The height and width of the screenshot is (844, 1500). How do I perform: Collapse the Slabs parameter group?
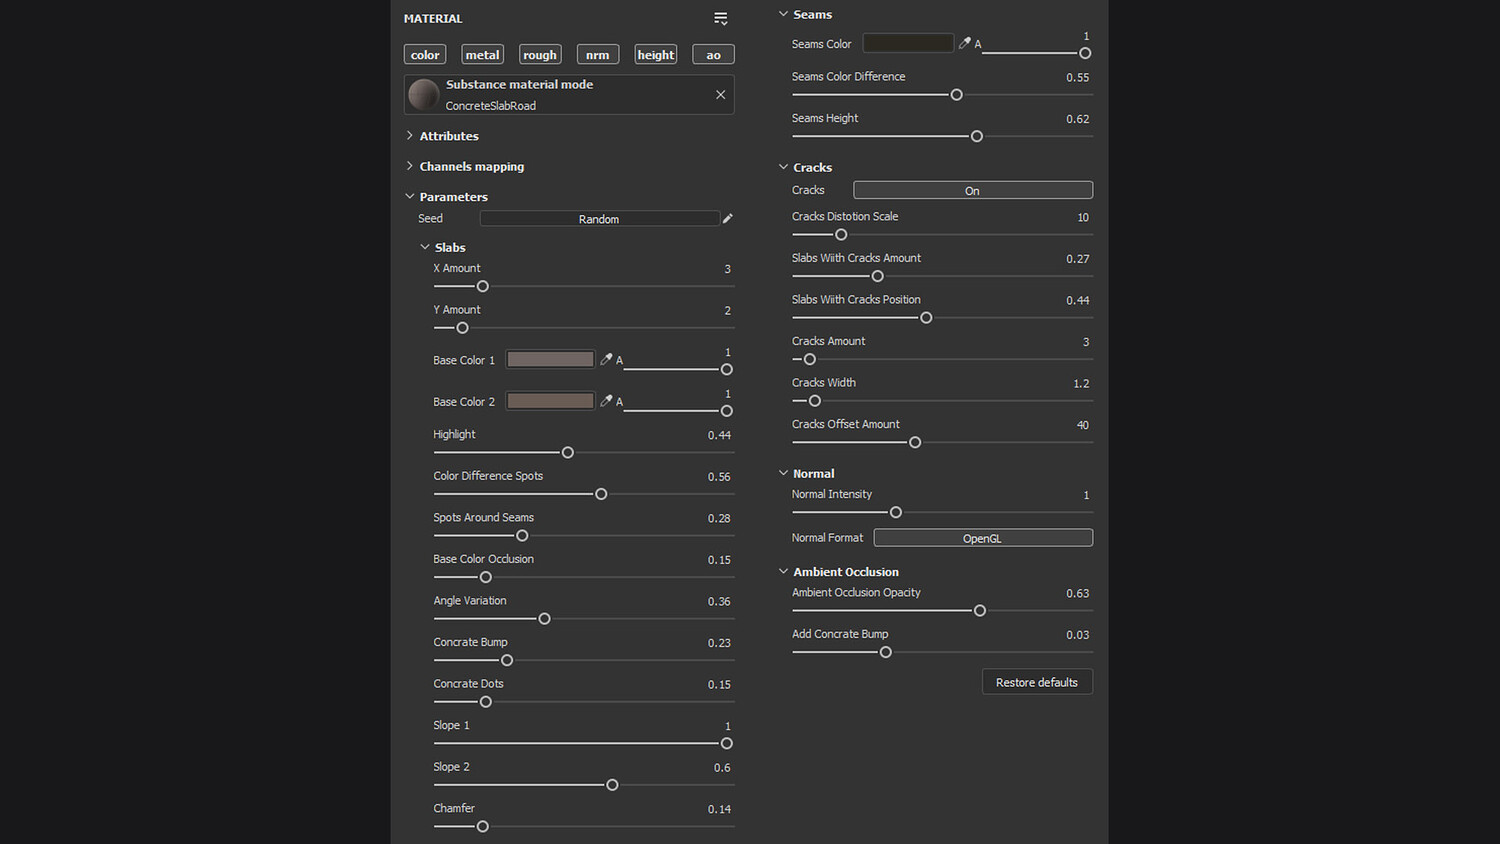coord(425,247)
